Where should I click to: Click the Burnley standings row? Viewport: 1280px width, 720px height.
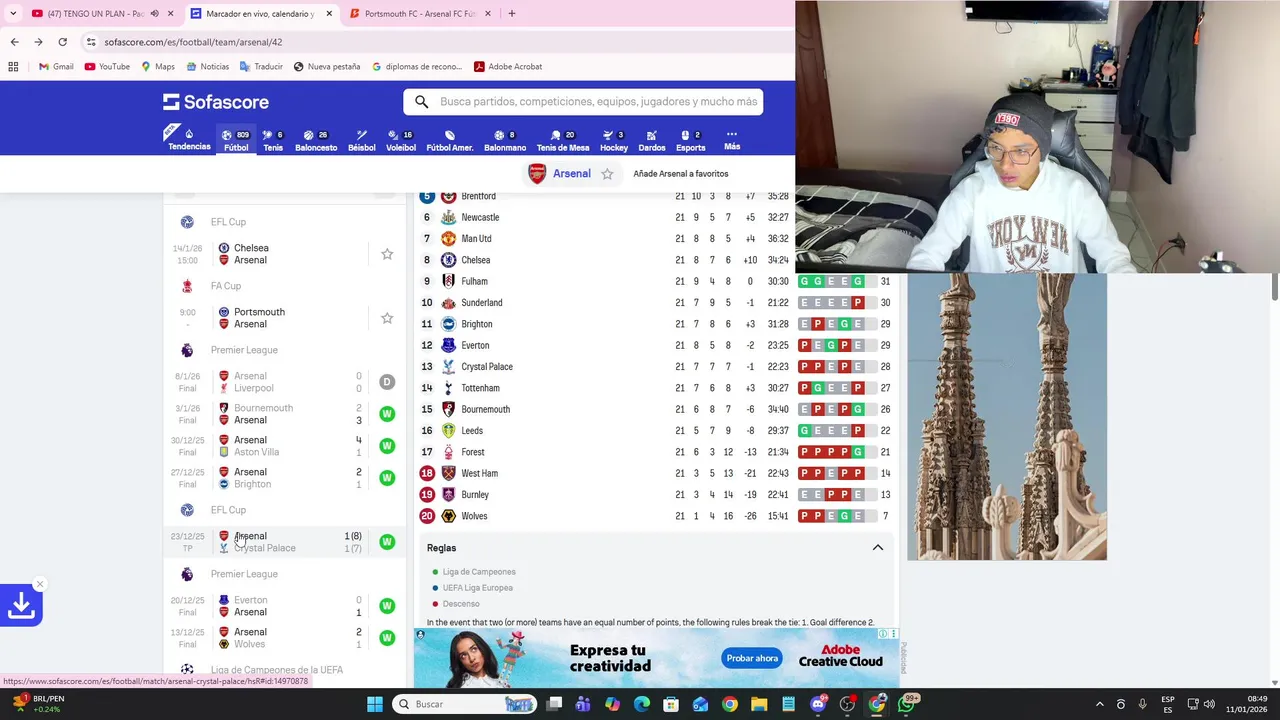click(655, 495)
